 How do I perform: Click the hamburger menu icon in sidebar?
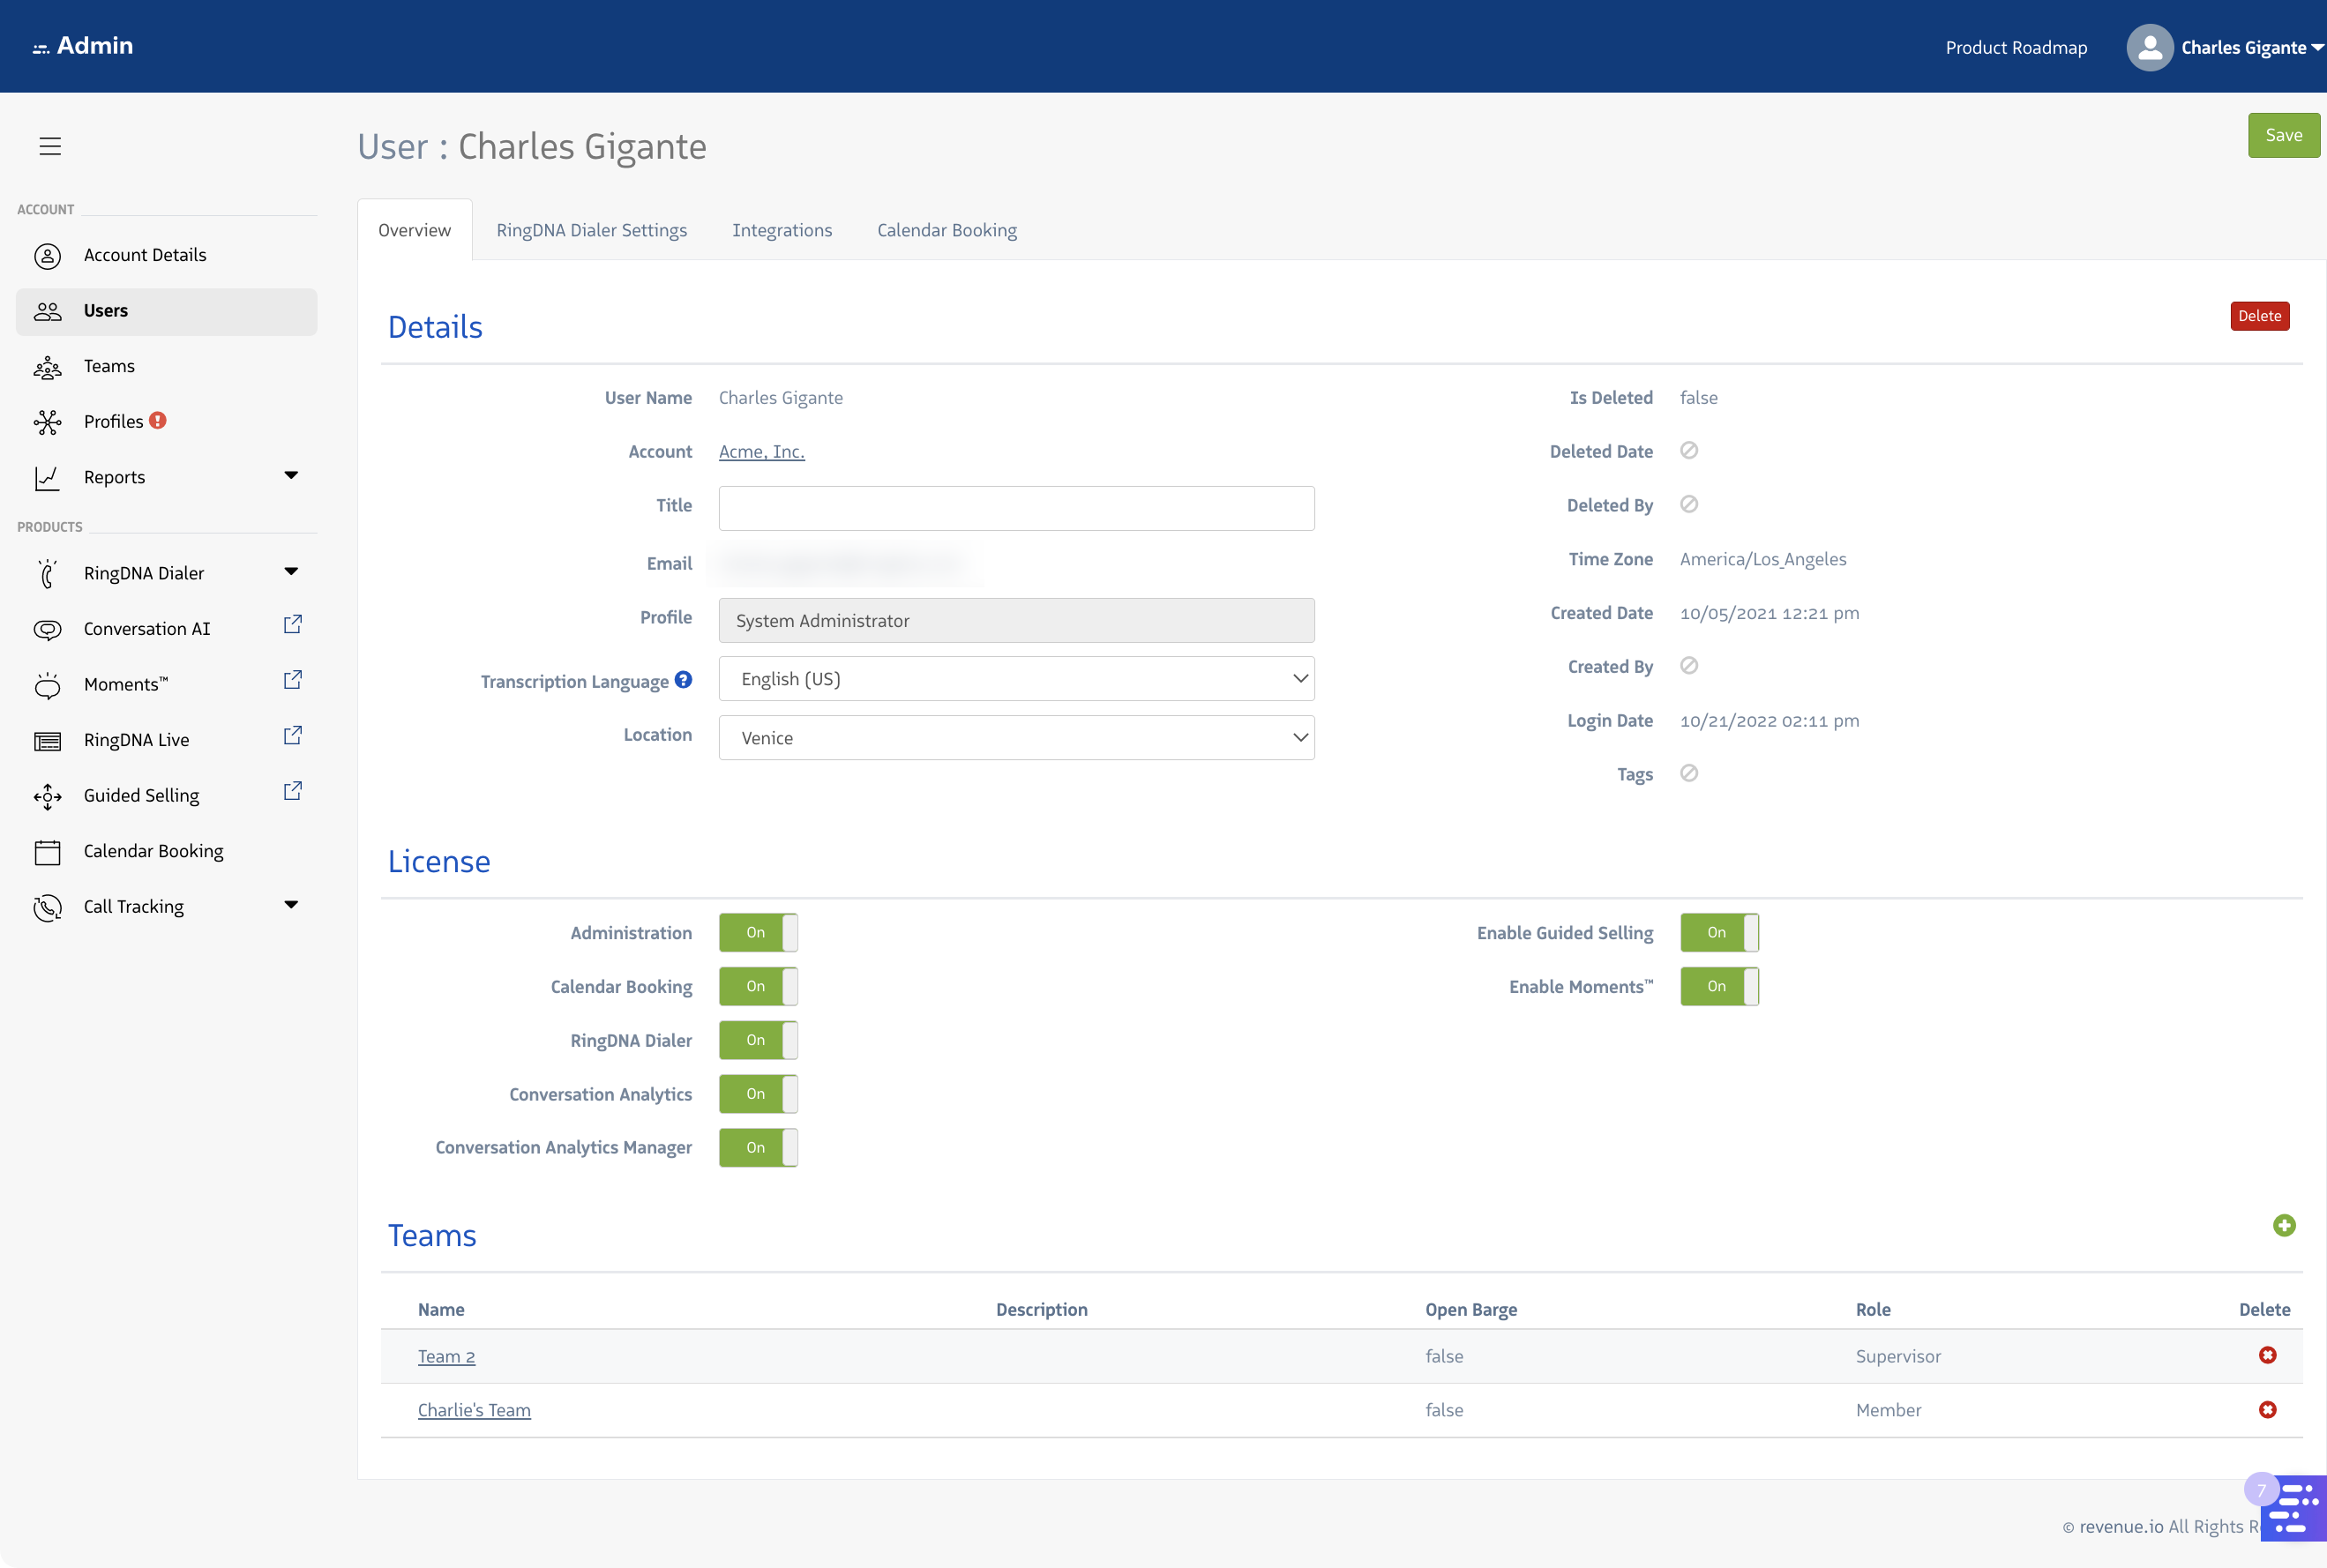tap(50, 146)
